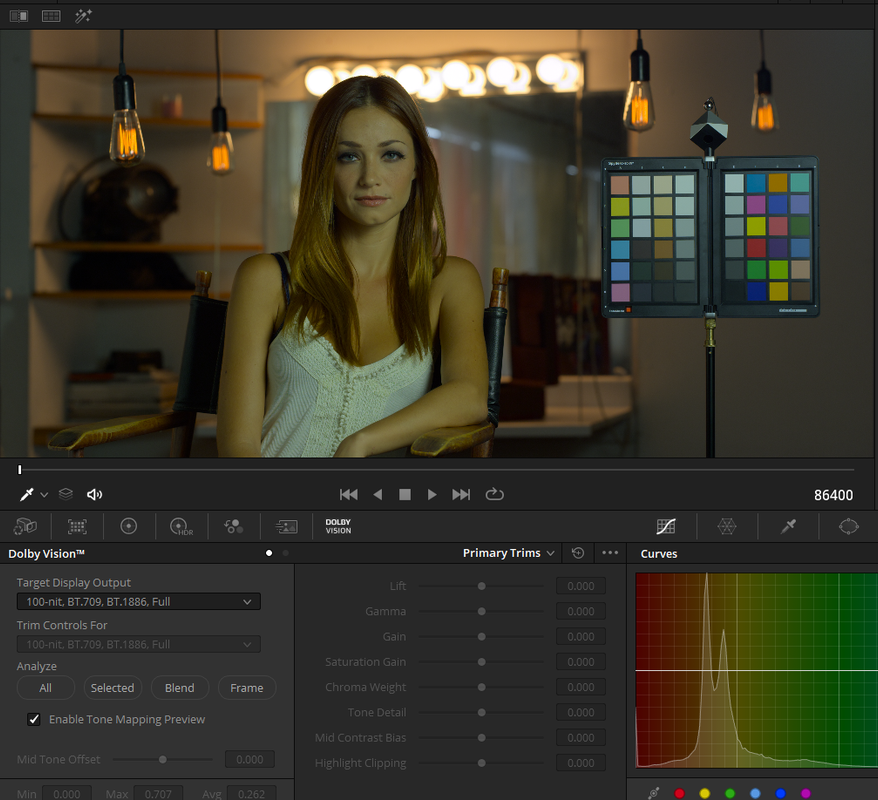878x800 pixels.
Task: Click the Lift value field
Action: tap(581, 586)
